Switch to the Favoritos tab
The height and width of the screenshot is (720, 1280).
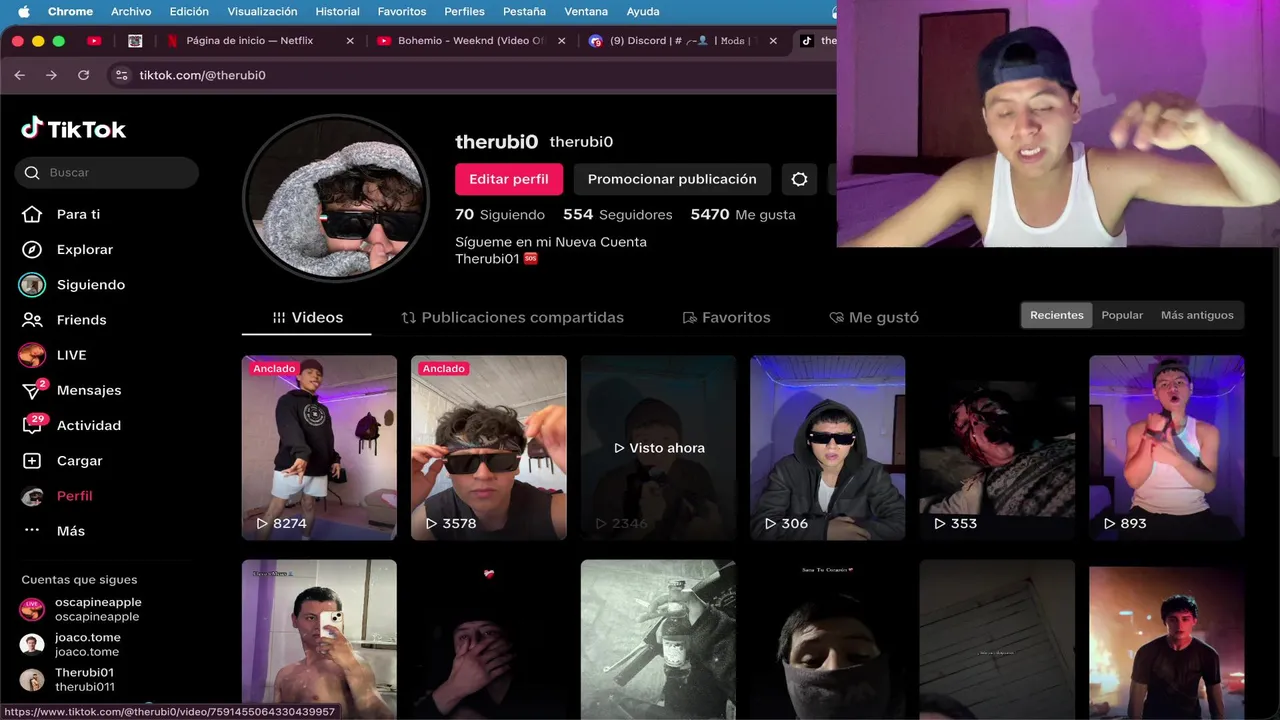click(x=726, y=317)
